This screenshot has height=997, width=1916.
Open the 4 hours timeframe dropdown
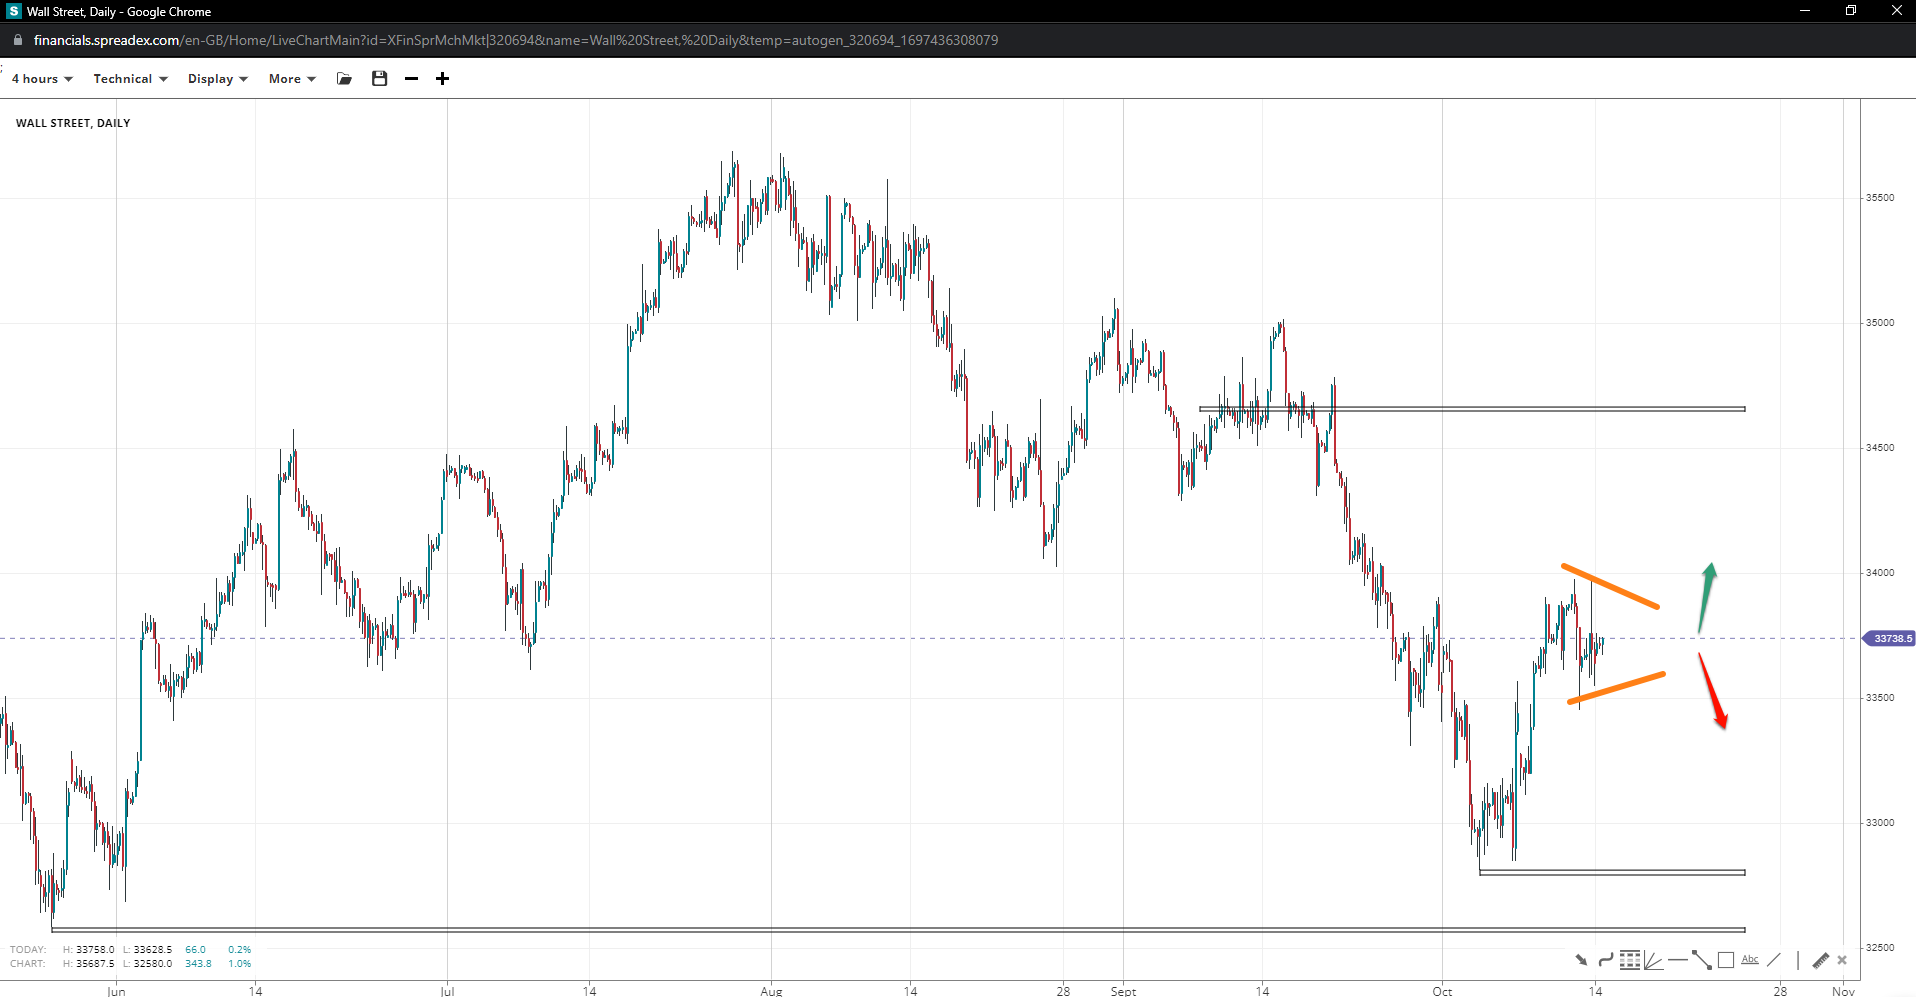pyautogui.click(x=42, y=79)
